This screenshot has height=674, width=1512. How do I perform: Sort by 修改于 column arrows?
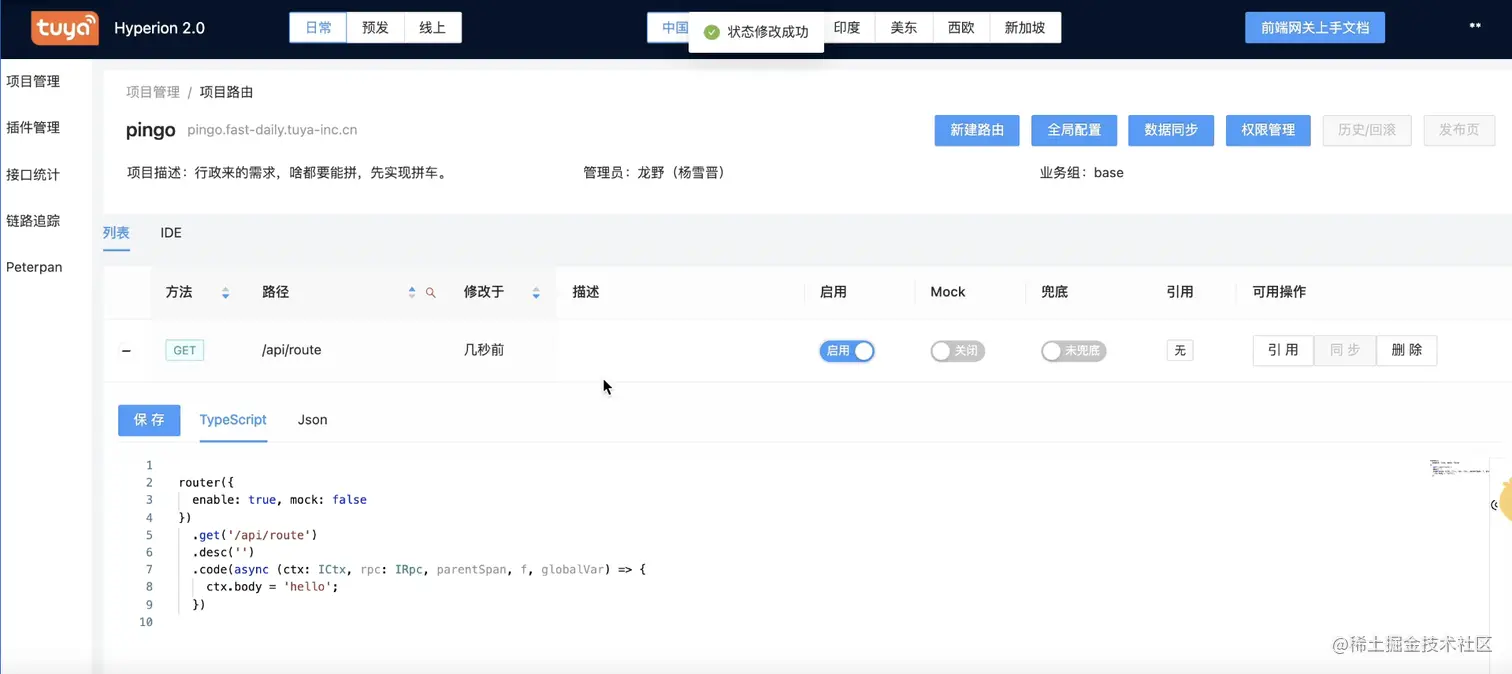click(536, 293)
